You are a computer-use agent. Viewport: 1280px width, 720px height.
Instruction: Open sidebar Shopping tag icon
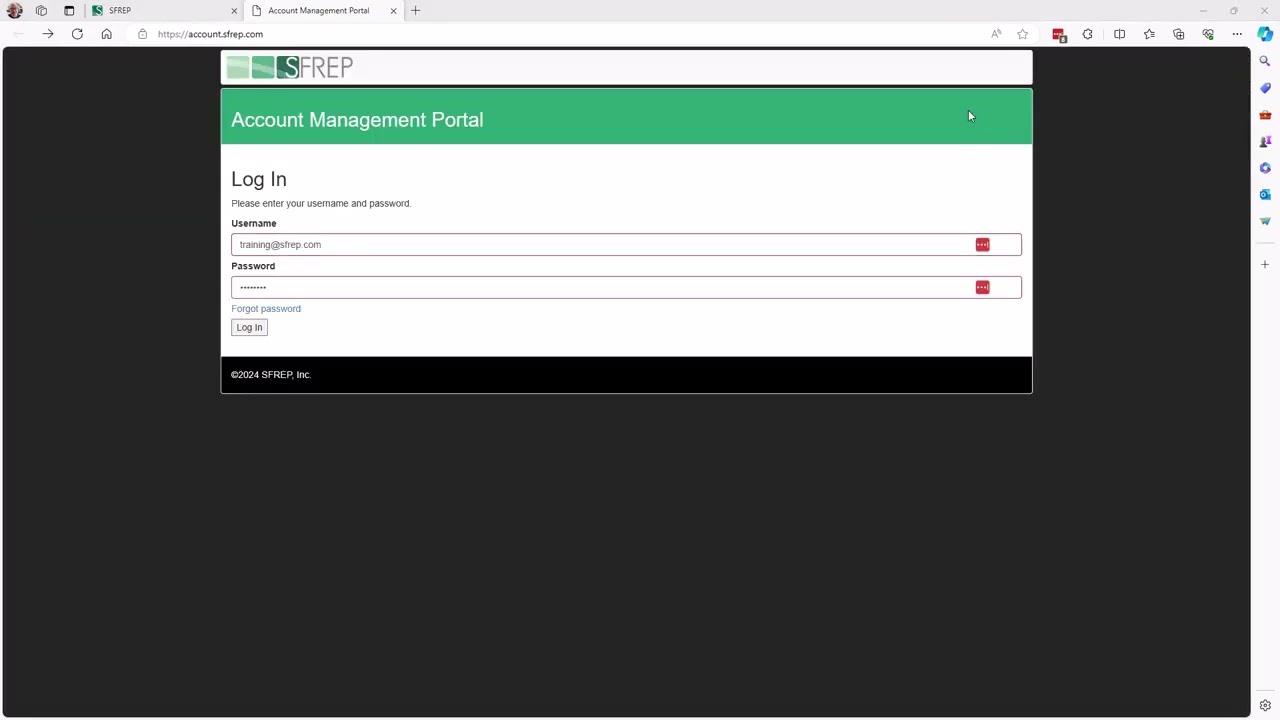click(x=1265, y=88)
